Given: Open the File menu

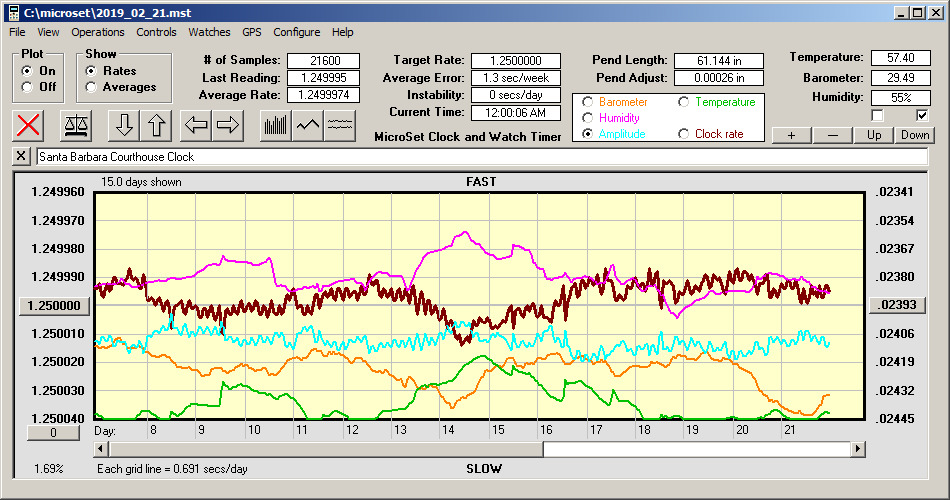Looking at the screenshot, I should click(17, 32).
